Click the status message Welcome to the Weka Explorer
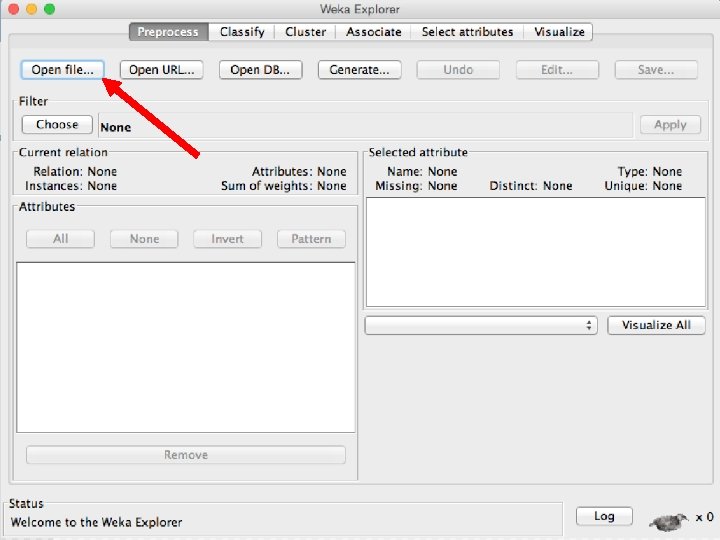Viewport: 720px width, 540px height. 96,523
